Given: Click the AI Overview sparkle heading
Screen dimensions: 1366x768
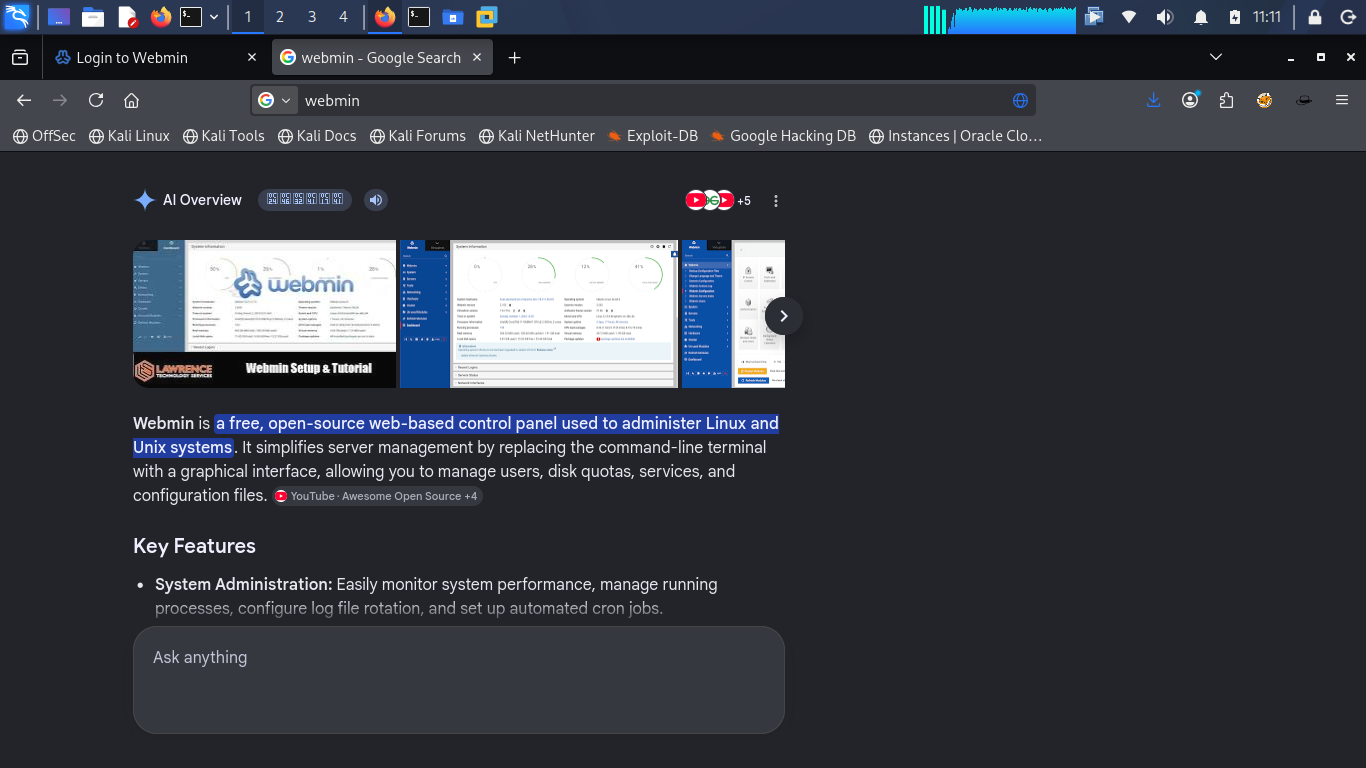Looking at the screenshot, I should coord(188,200).
